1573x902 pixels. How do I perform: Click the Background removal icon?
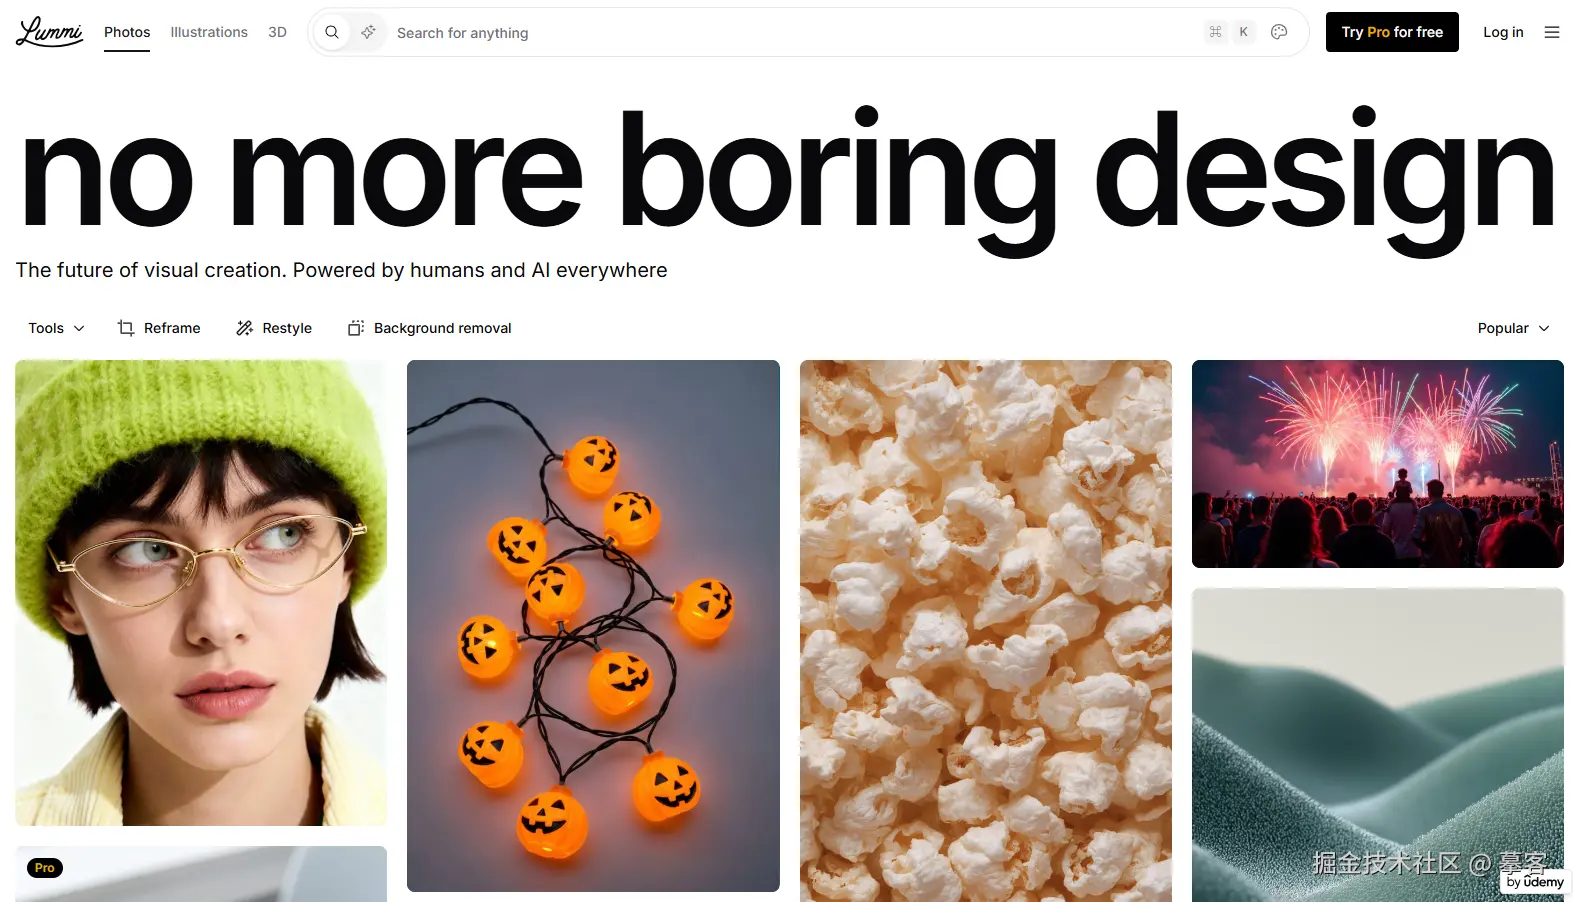pyautogui.click(x=356, y=328)
